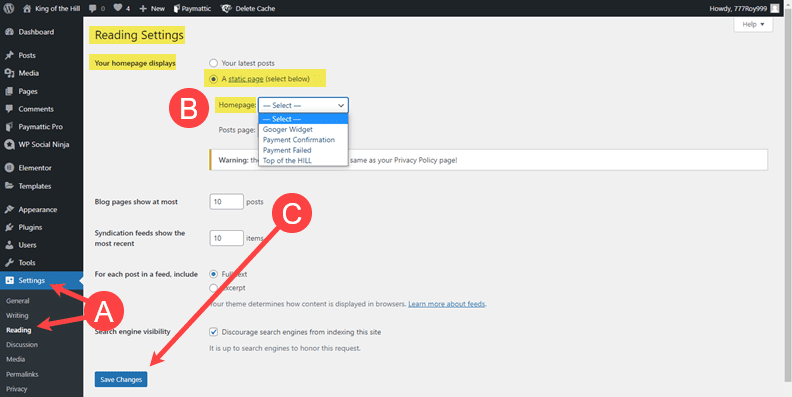The width and height of the screenshot is (792, 397).
Task: Click the heart icon showing 4
Action: point(117,8)
